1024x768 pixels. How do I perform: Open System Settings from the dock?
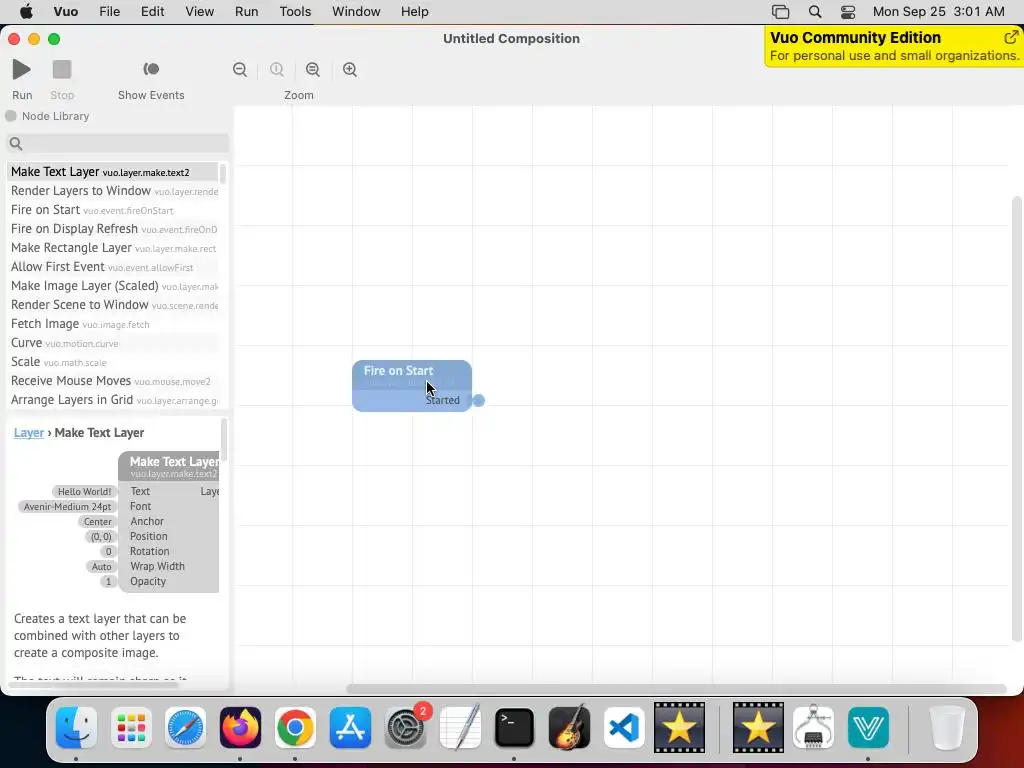click(405, 727)
